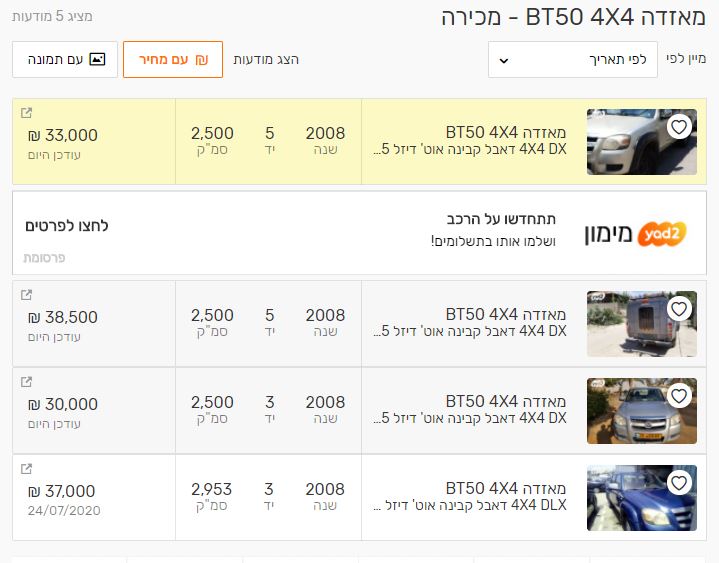Click heart icon on 38,500 ₪ listing

pos(679,309)
